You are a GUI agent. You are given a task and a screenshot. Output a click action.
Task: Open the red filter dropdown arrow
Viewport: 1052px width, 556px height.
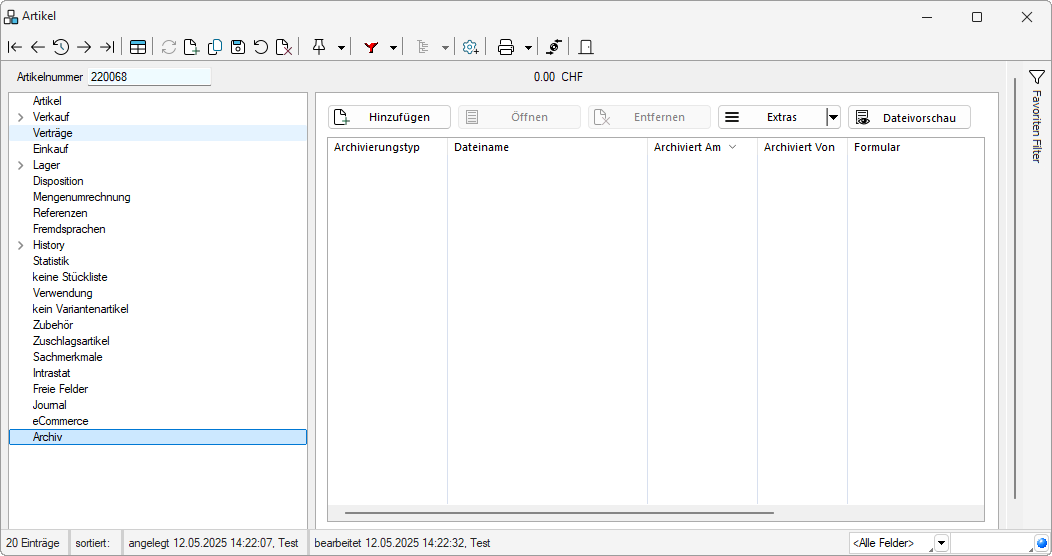(x=393, y=47)
